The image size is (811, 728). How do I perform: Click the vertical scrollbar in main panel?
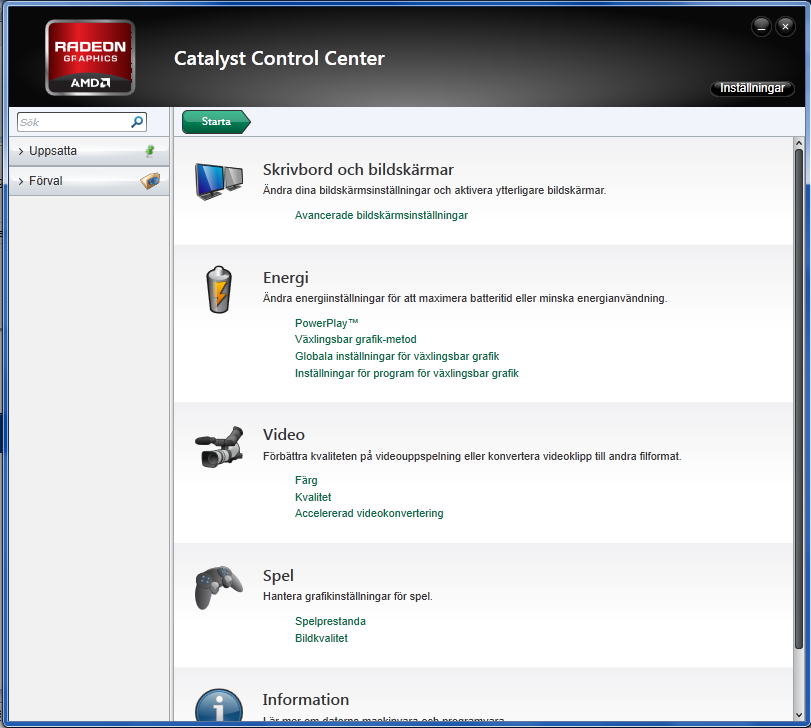pos(799,400)
